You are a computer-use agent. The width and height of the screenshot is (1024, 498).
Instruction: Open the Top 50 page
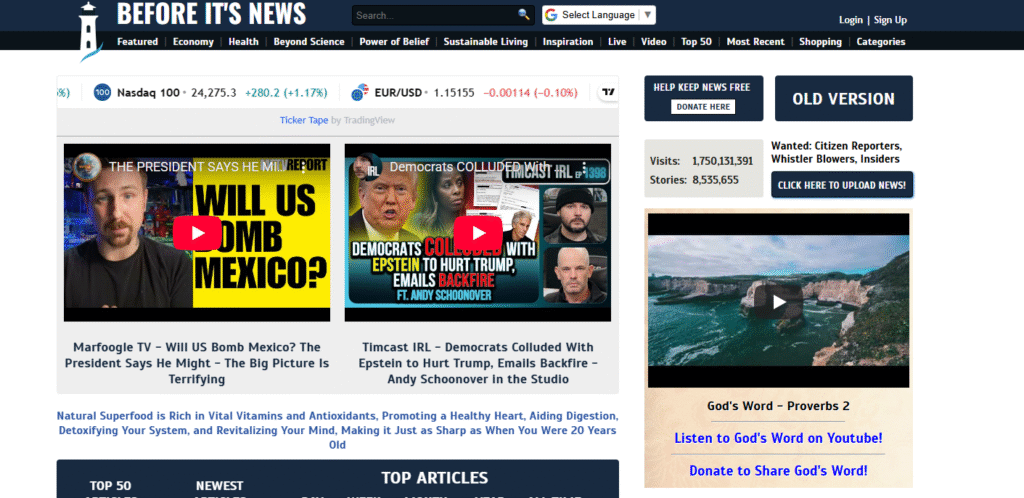[697, 42]
